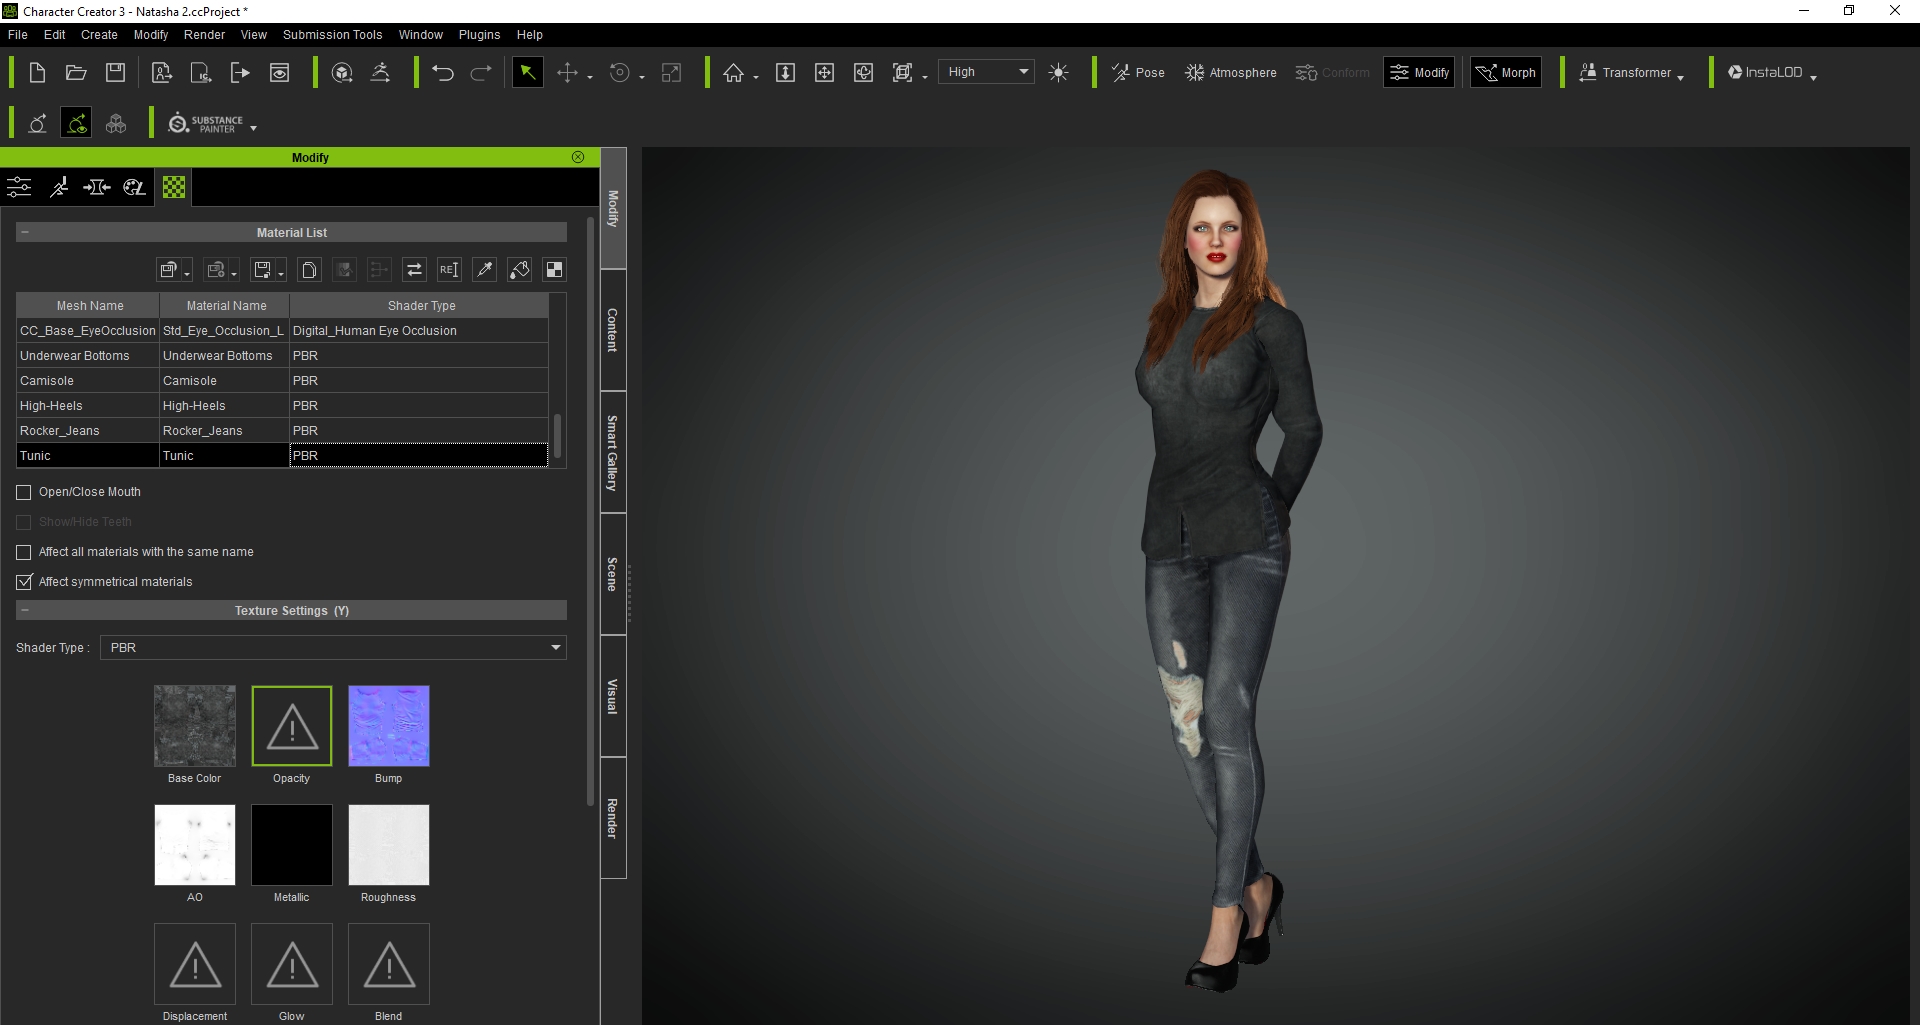
Task: Select the Bump normal map thumbnail
Action: click(x=389, y=726)
